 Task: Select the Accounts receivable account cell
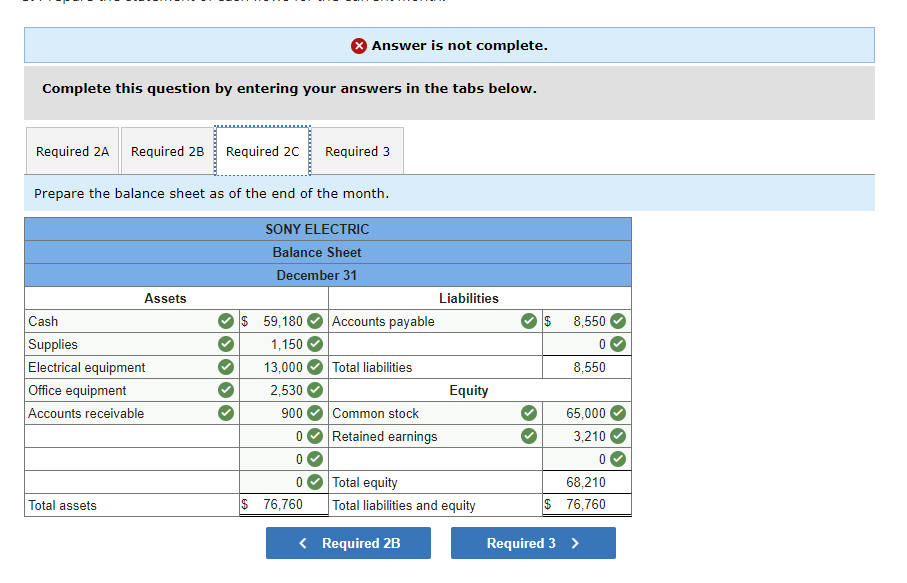pos(132,413)
